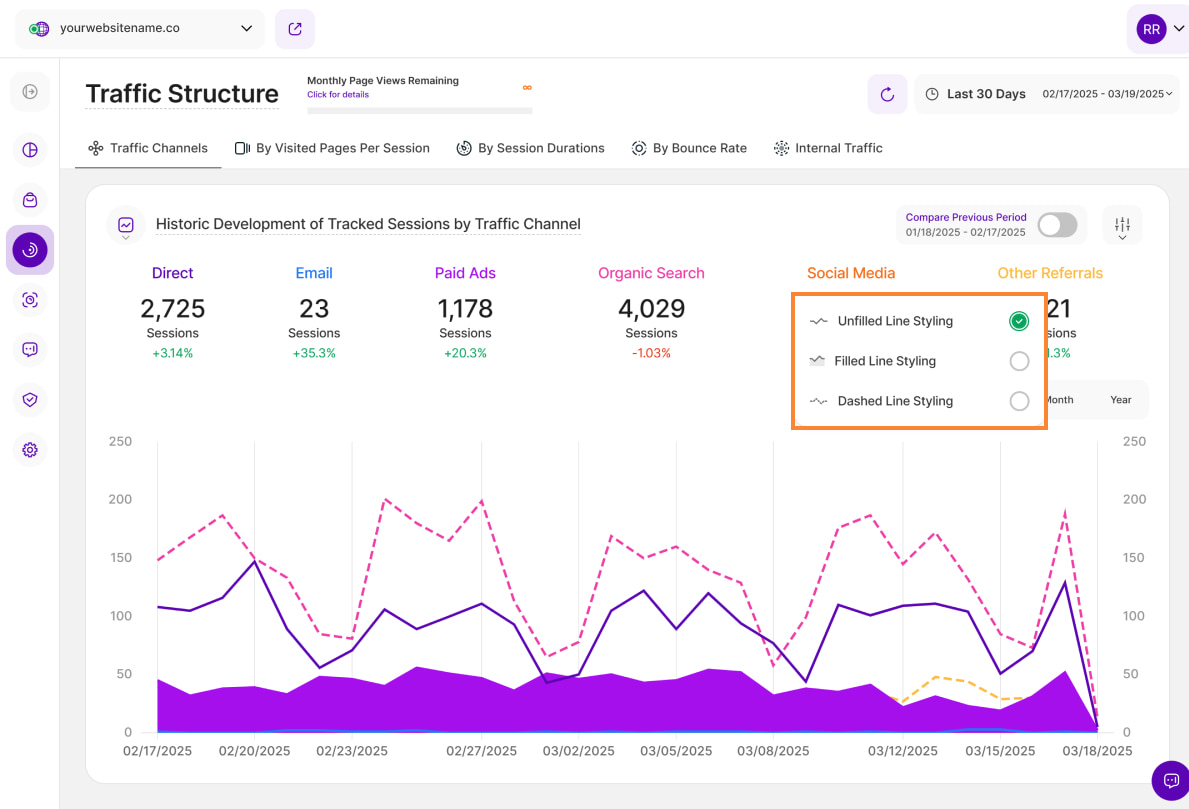Expand the RR user profile menu

[1158, 30]
